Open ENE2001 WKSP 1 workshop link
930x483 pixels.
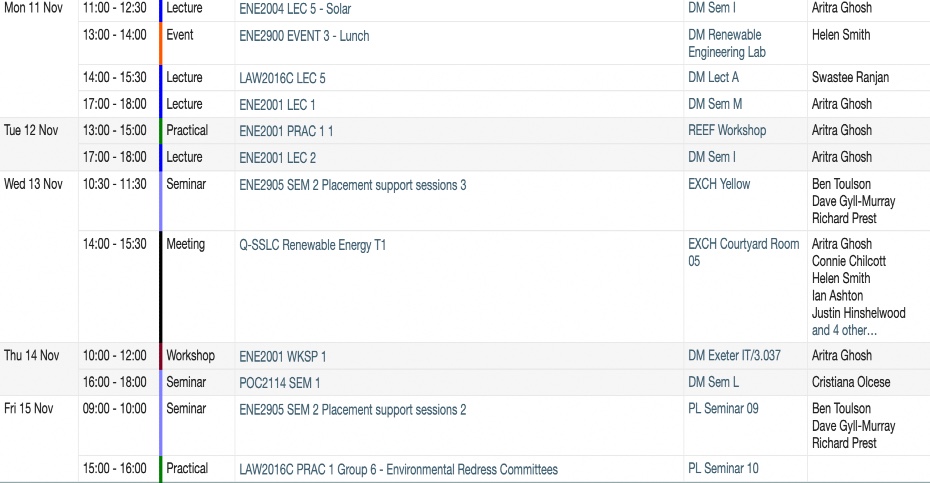click(282, 357)
